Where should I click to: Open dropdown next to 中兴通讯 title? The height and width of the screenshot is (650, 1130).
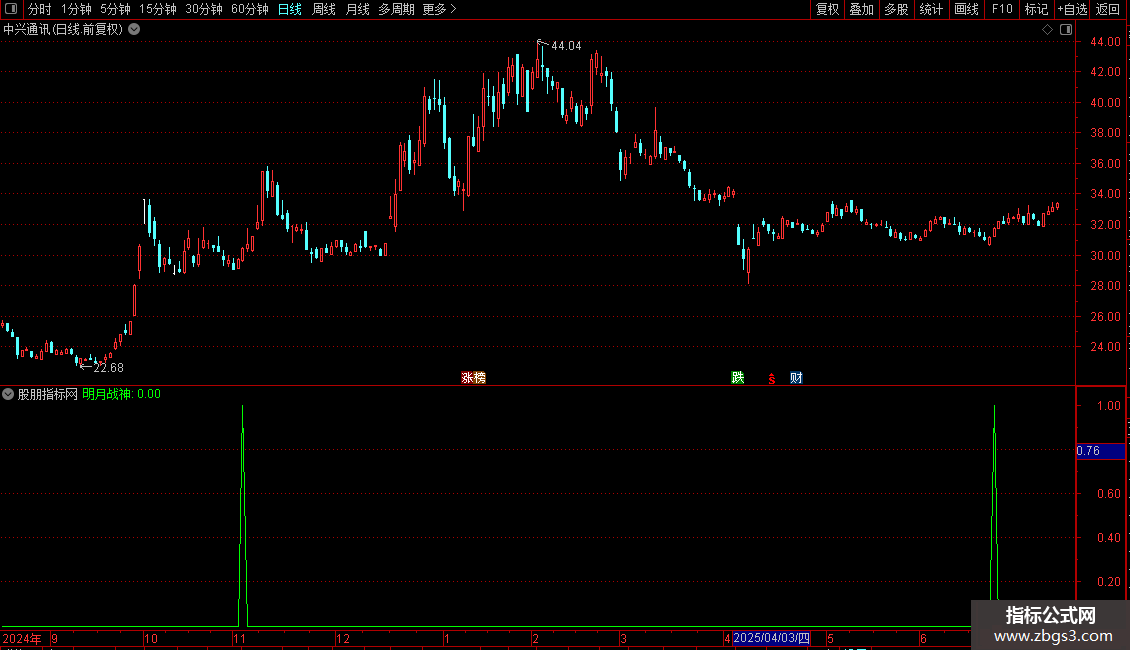[x=134, y=30]
